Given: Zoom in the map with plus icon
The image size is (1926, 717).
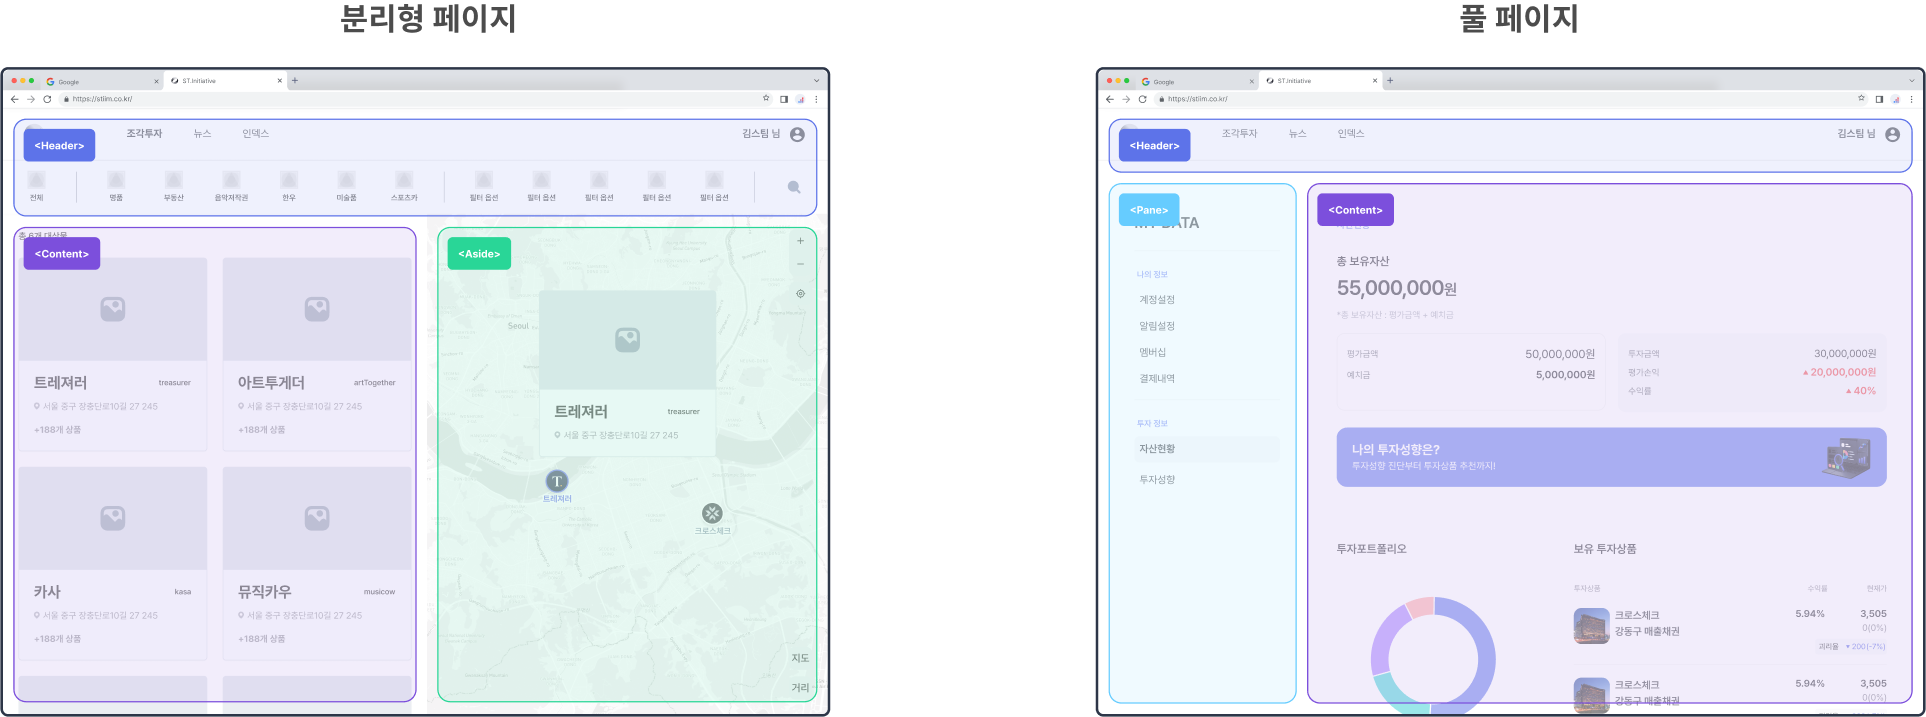Looking at the screenshot, I should [800, 241].
